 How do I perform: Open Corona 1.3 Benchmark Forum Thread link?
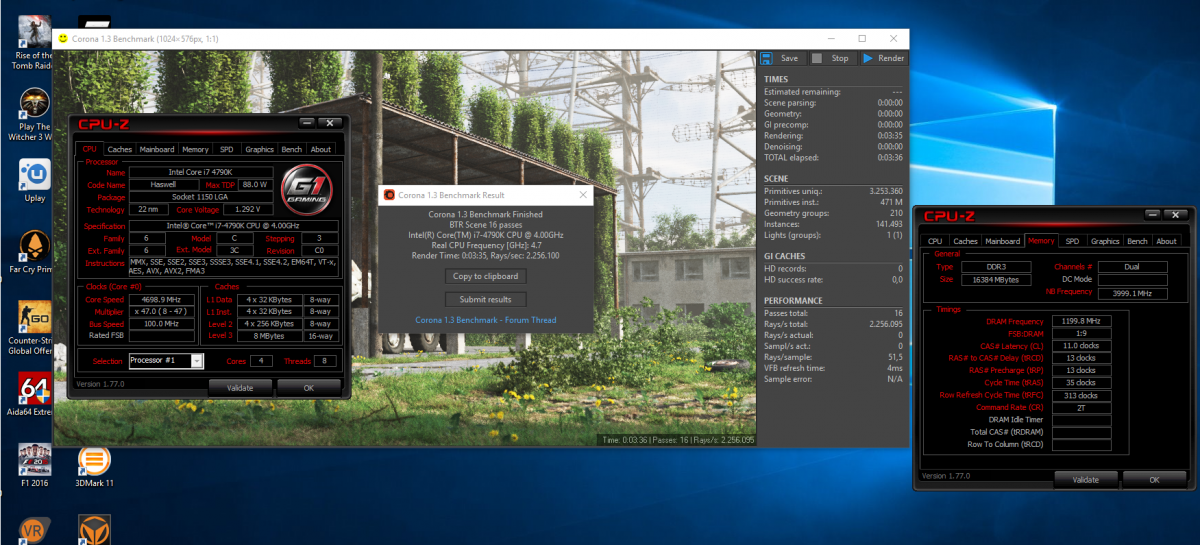point(485,320)
